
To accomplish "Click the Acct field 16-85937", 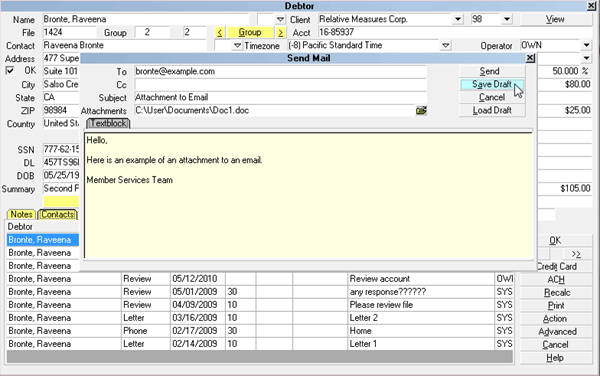I will [455, 33].
